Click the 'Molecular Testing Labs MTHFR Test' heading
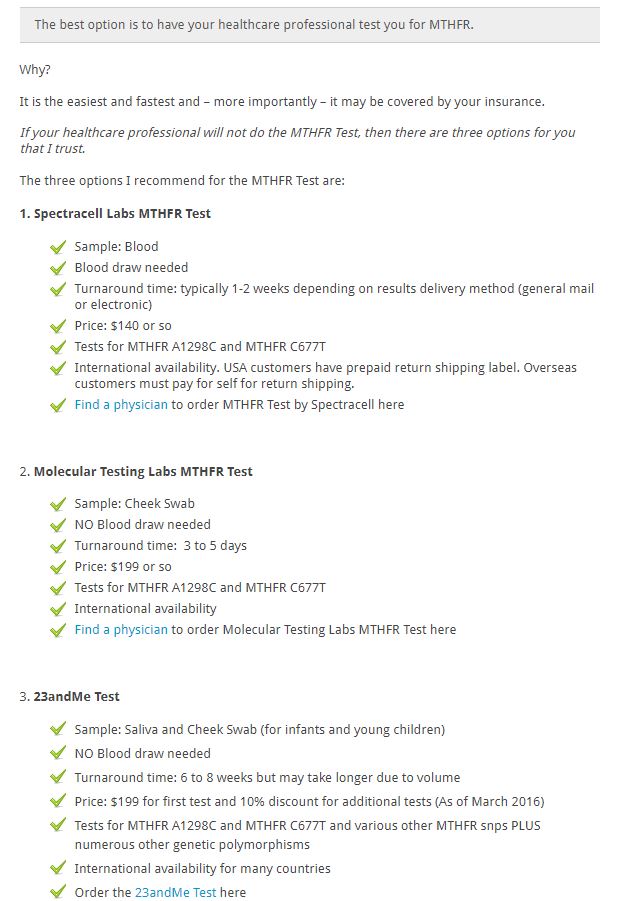Screen dimensions: 621x901 click(x=143, y=471)
